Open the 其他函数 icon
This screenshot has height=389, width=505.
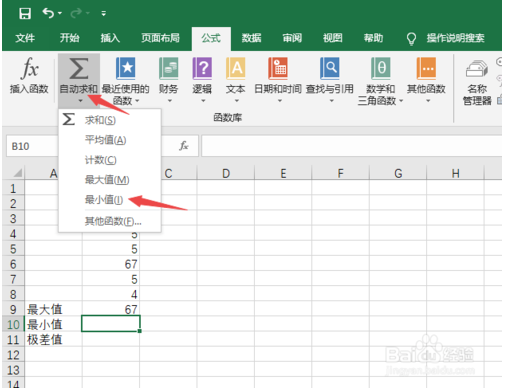426,68
